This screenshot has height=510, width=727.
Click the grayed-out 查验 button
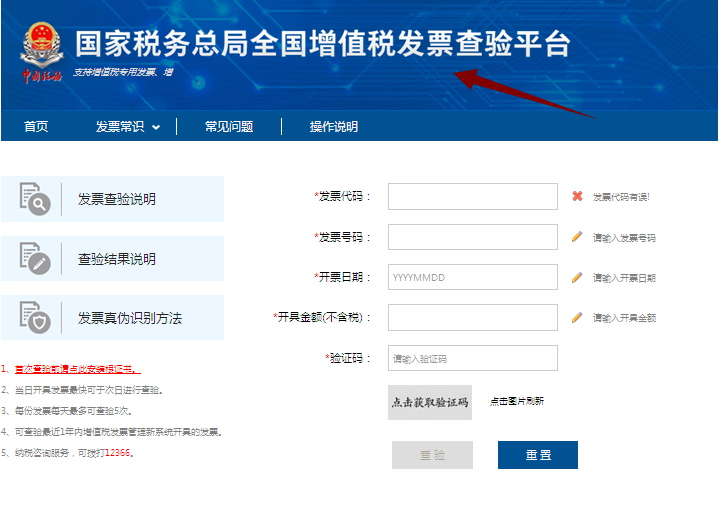pos(433,455)
